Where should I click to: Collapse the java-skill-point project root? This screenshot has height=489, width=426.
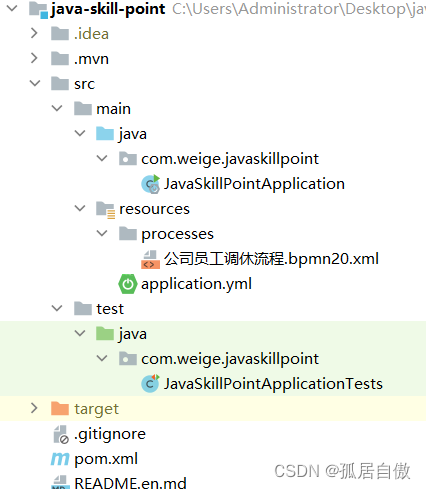[x=12, y=8]
